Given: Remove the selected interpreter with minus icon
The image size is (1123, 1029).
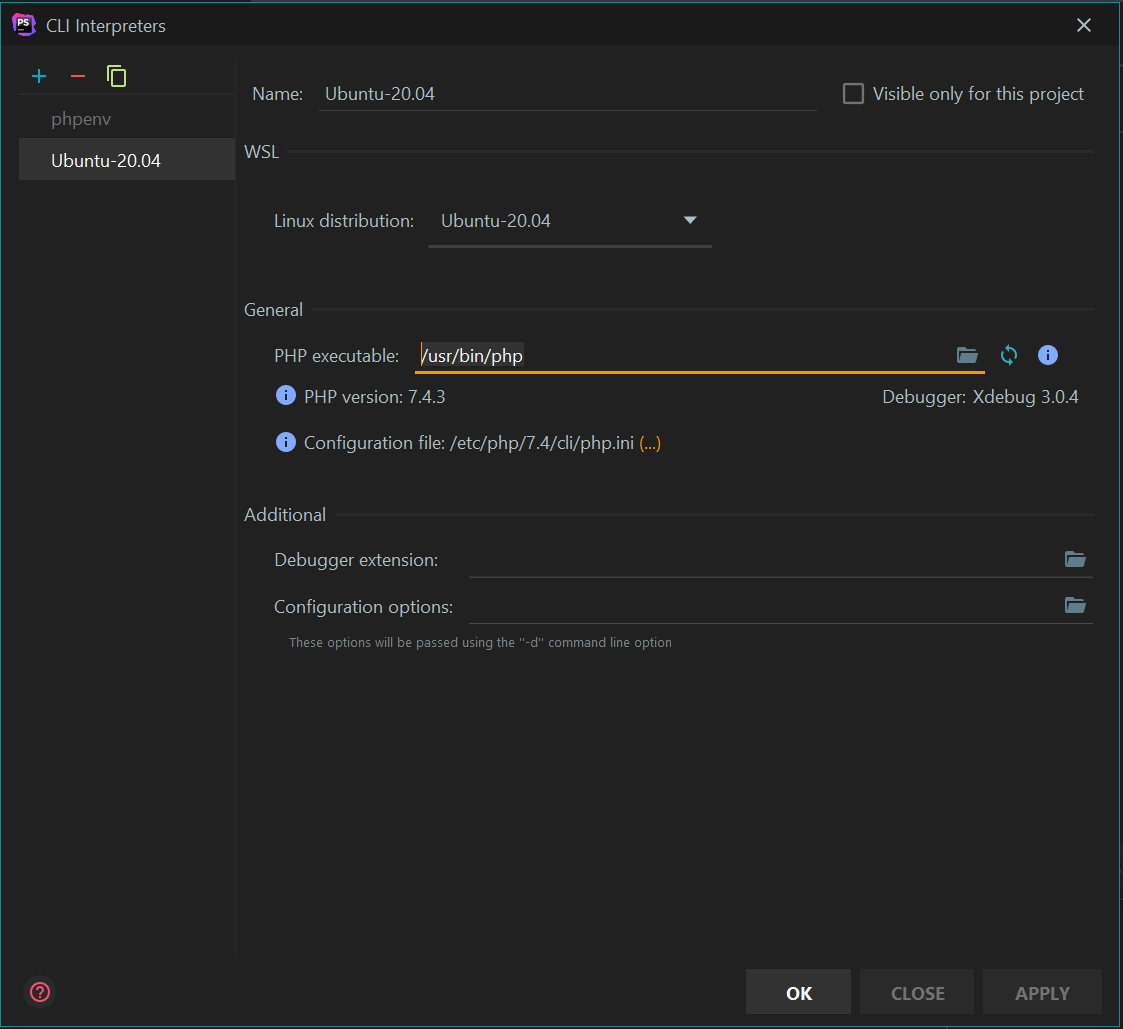Looking at the screenshot, I should (x=77, y=76).
